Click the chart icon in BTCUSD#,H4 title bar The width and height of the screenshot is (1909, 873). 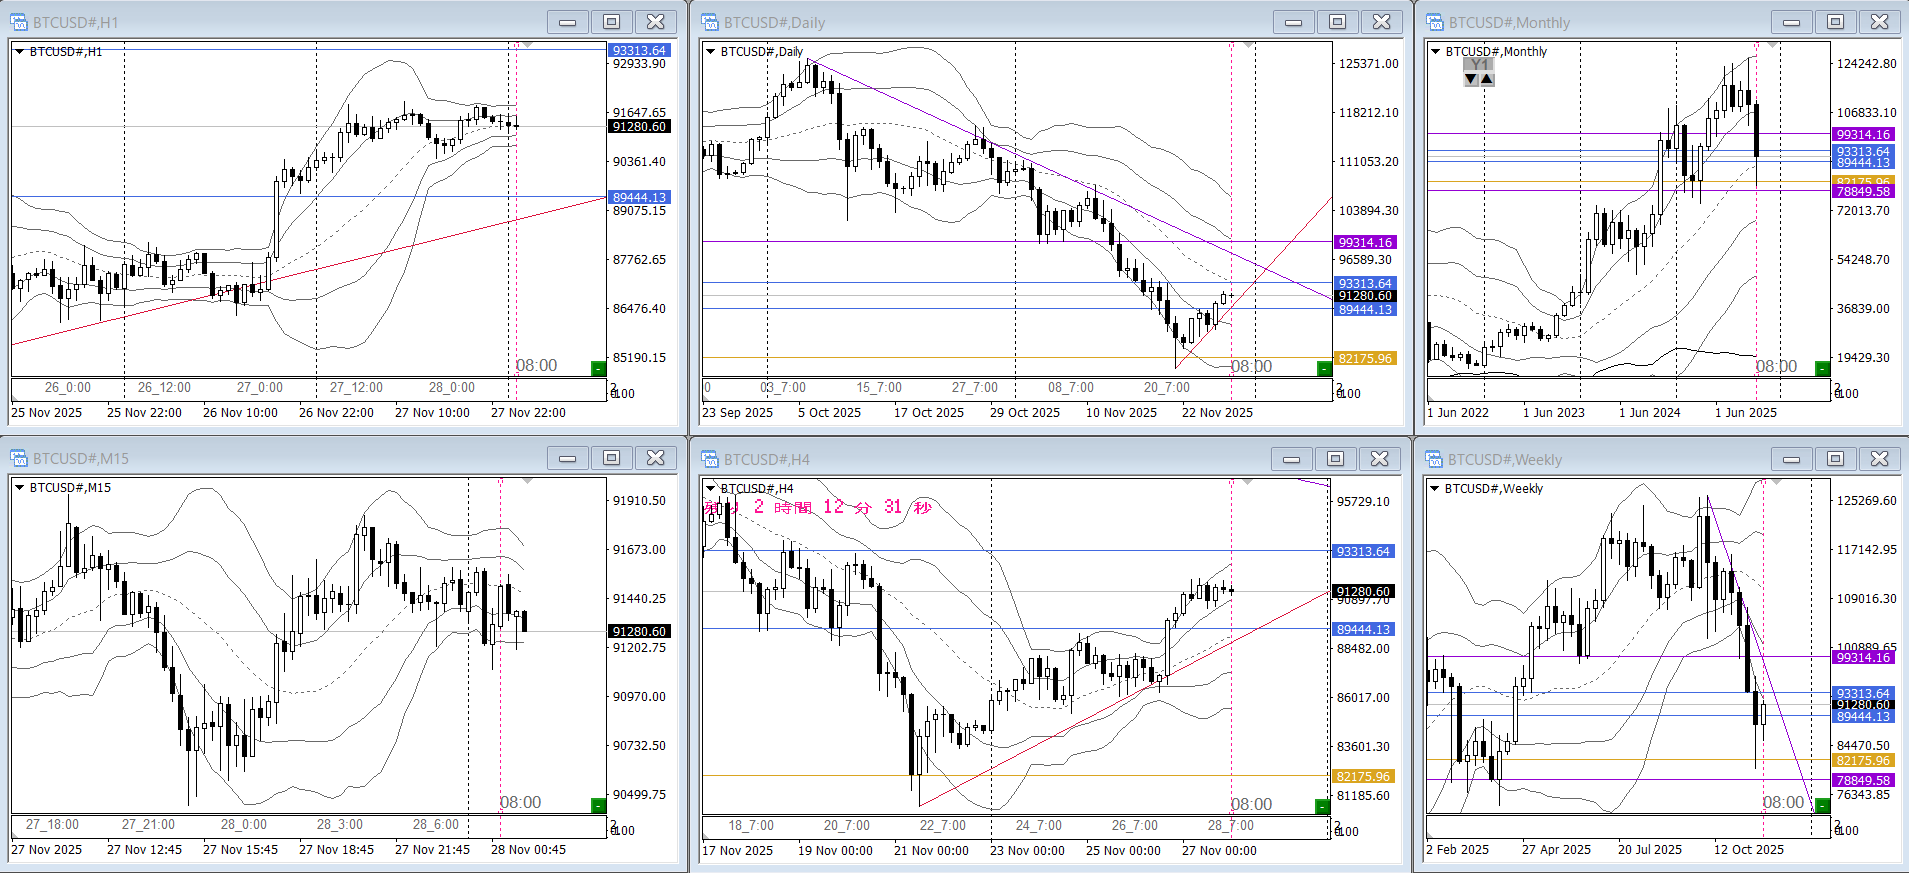pyautogui.click(x=710, y=459)
